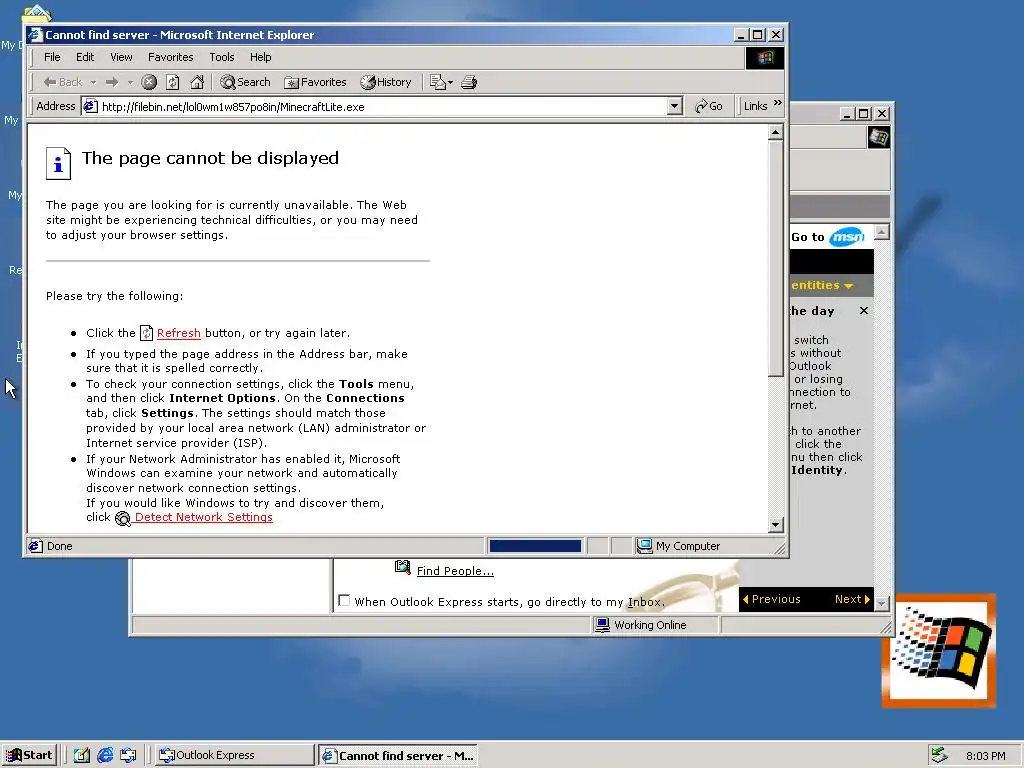Image resolution: width=1024 pixels, height=768 pixels.
Task: Click the Forward arrow in IE toolbar
Action: pyautogui.click(x=112, y=82)
